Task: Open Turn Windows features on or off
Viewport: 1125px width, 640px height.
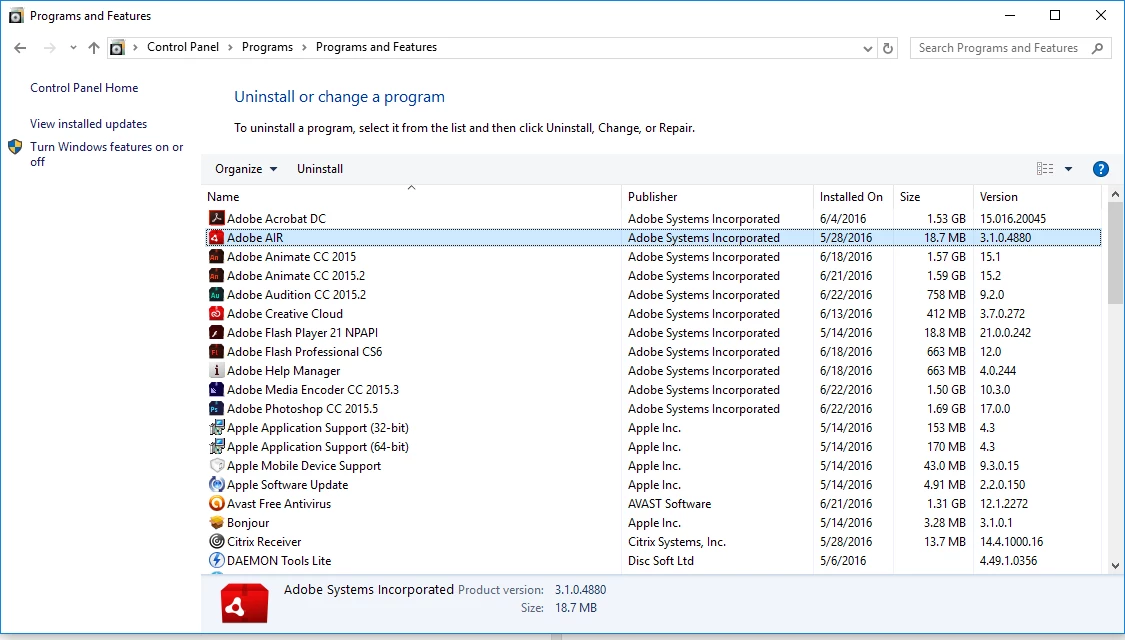Action: 106,154
